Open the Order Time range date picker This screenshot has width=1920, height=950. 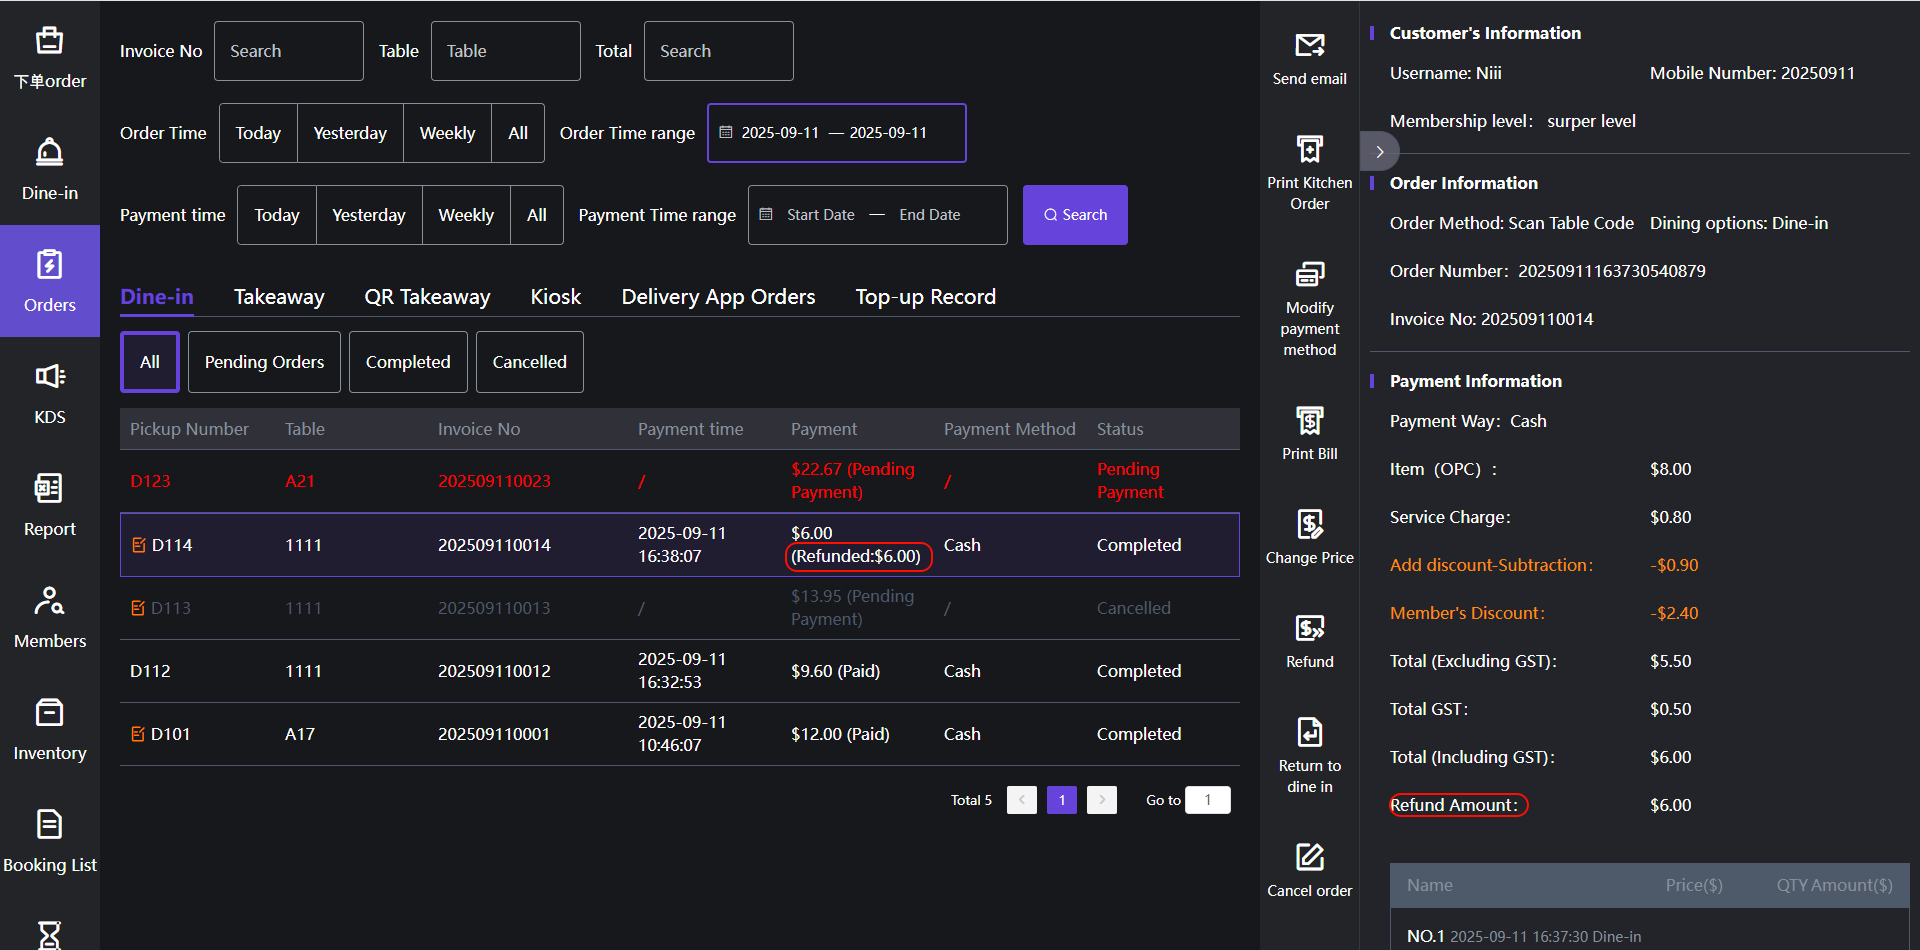coord(836,133)
